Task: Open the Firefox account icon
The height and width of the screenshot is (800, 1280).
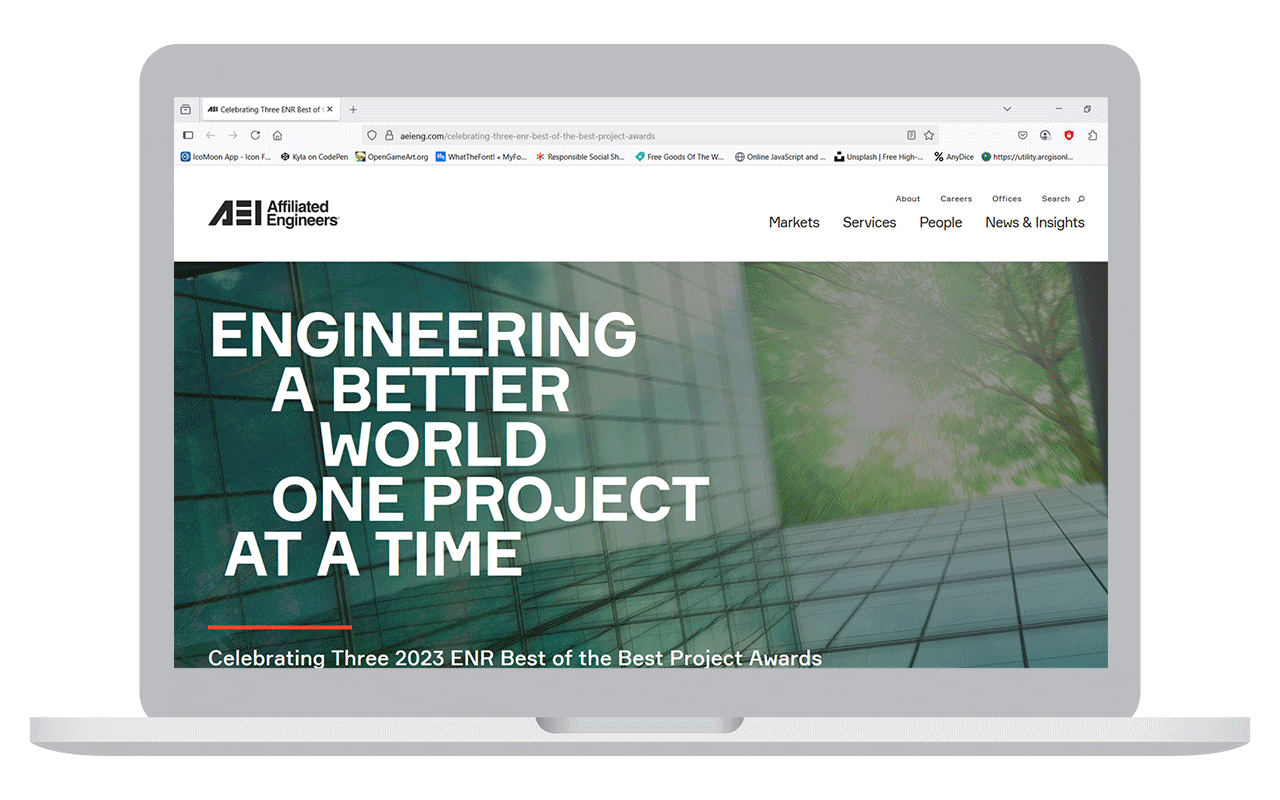Action: (x=1045, y=135)
